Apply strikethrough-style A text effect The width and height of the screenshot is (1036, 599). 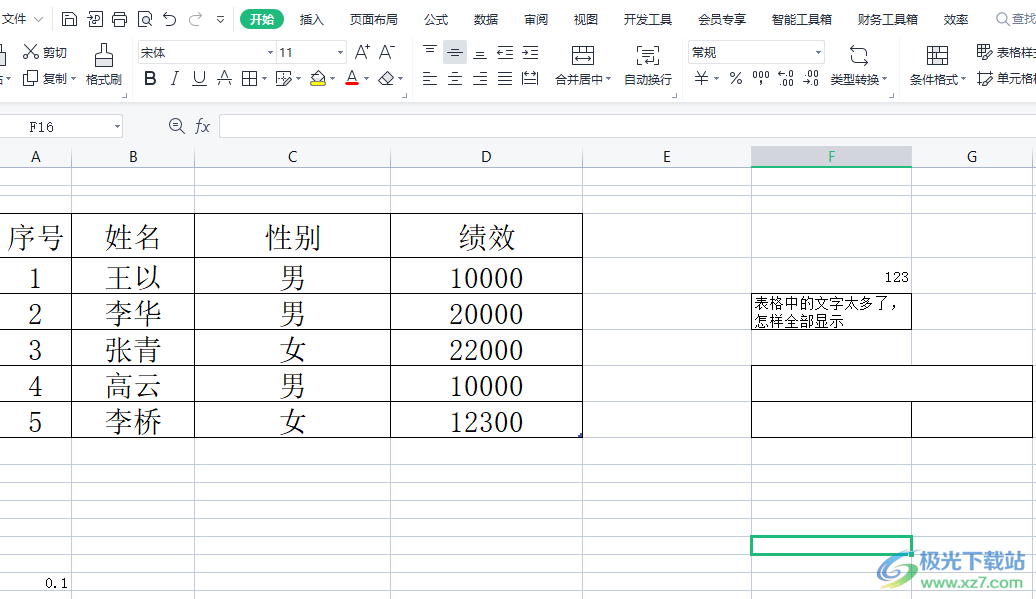tap(225, 79)
